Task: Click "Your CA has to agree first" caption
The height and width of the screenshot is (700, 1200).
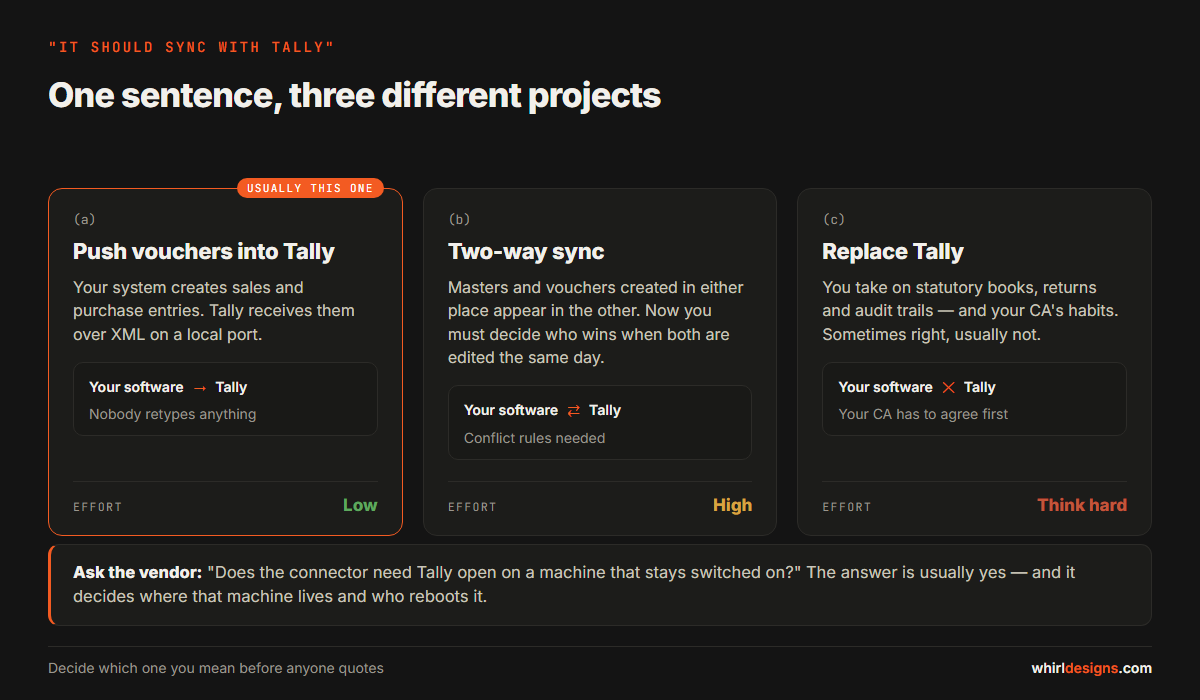Action: 923,414
